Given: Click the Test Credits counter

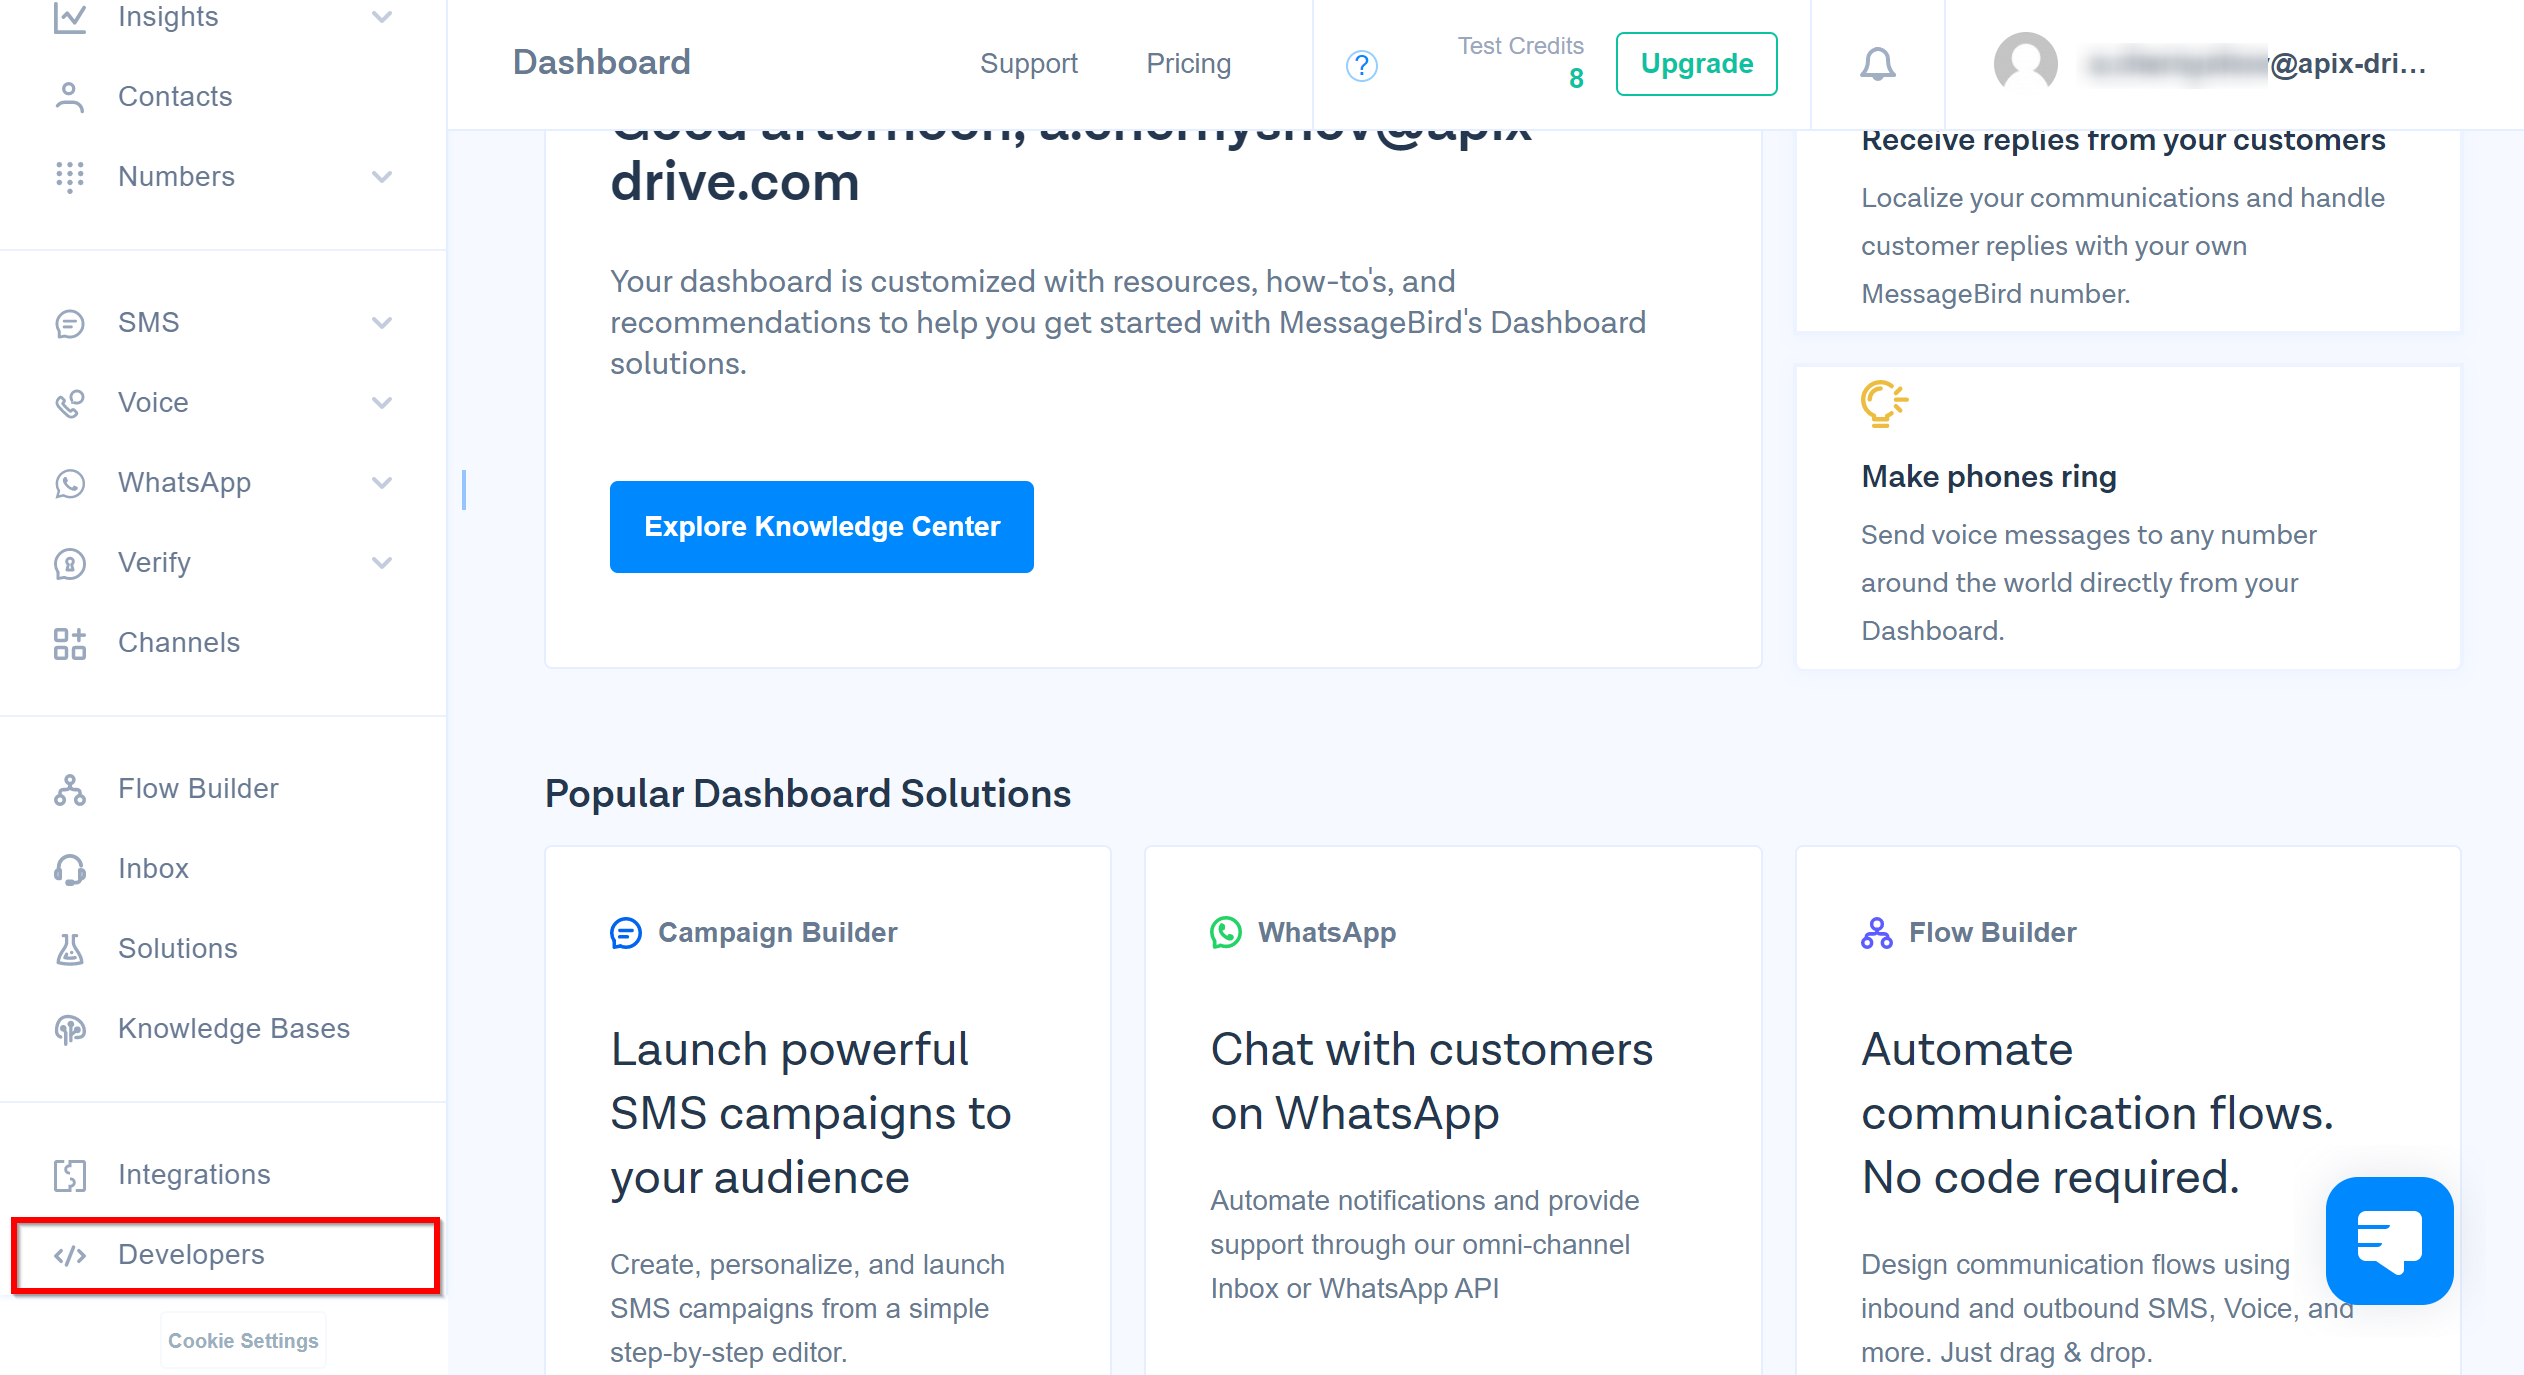Looking at the screenshot, I should pos(1518,63).
